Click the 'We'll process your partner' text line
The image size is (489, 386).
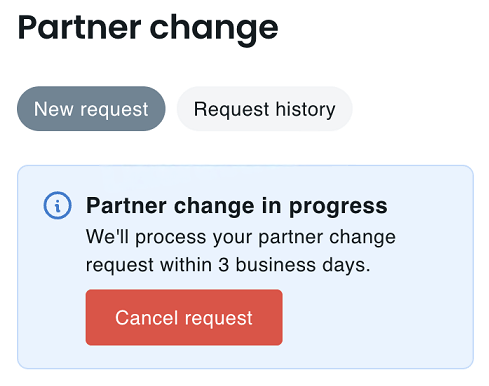pyautogui.click(x=204, y=237)
